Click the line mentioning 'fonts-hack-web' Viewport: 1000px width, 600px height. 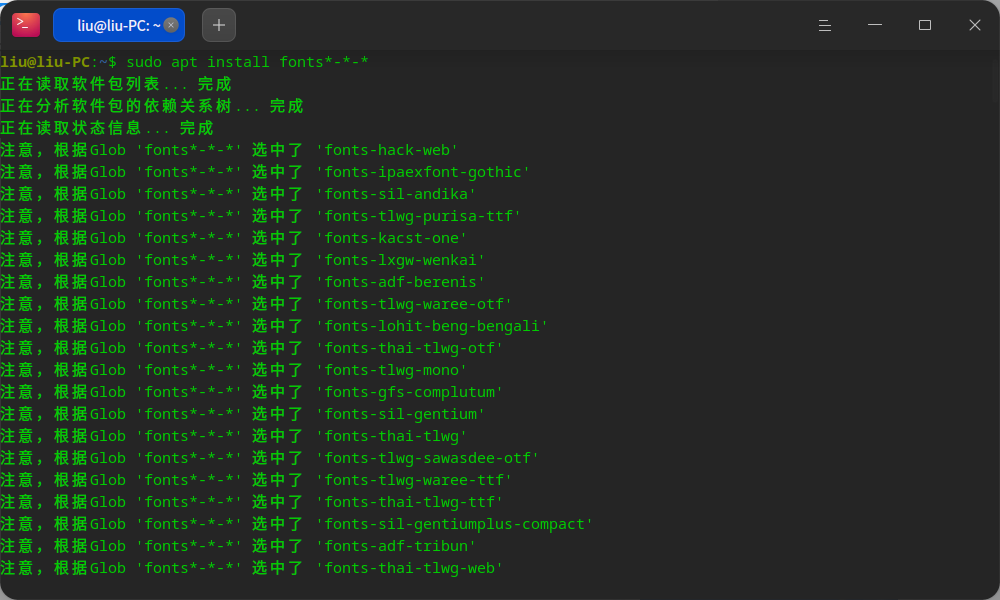[x=229, y=150]
